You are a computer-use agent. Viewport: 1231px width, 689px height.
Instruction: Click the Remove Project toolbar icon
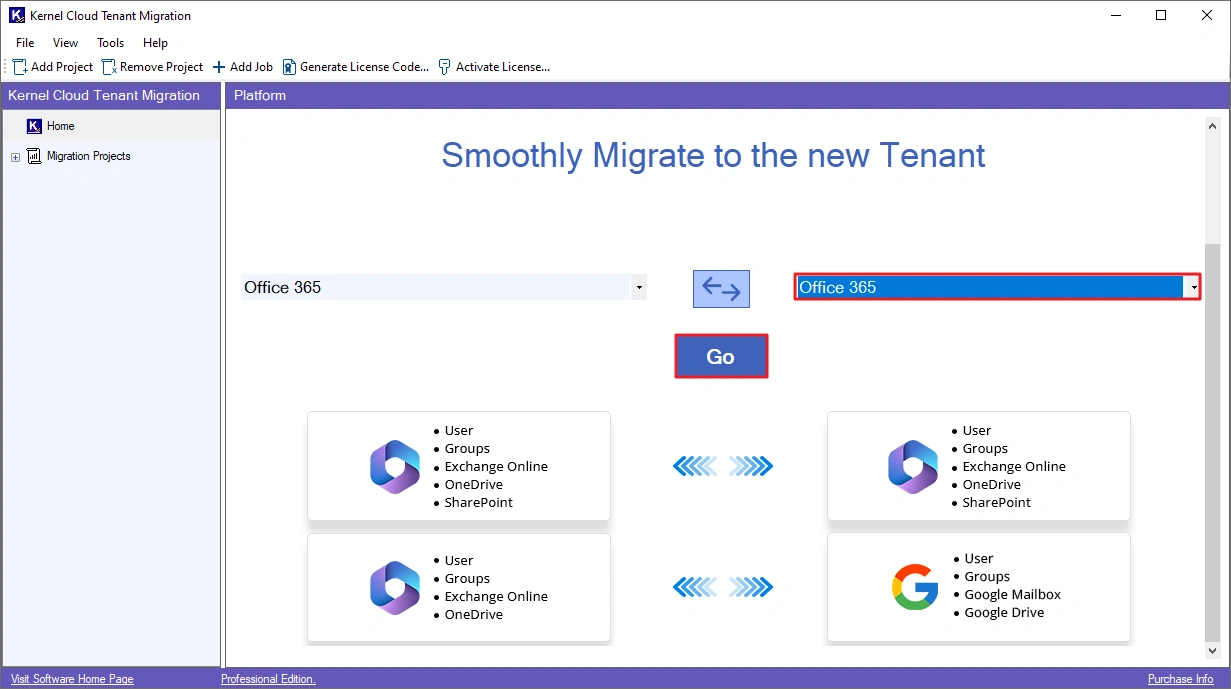pyautogui.click(x=109, y=67)
